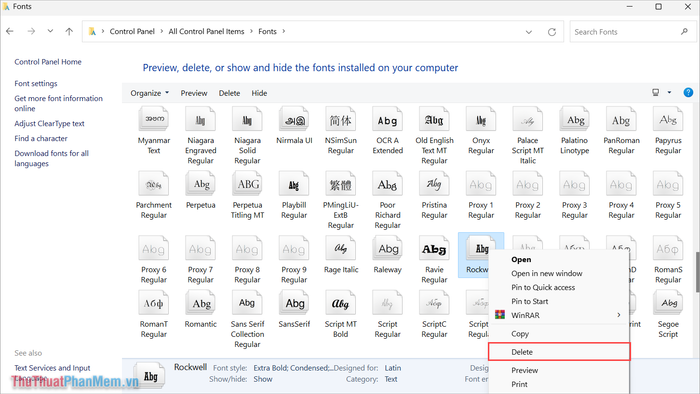
Task: Open Adjust ClearType text link
Action: tap(49, 123)
